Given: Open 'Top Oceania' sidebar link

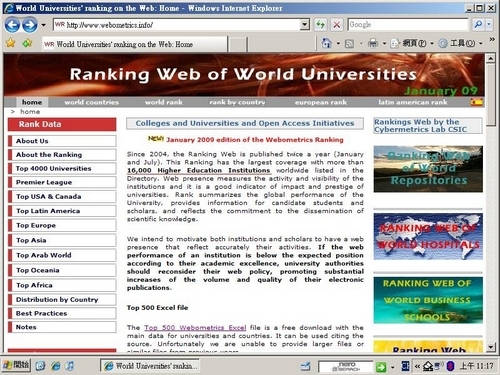Looking at the screenshot, I should 62,270.
